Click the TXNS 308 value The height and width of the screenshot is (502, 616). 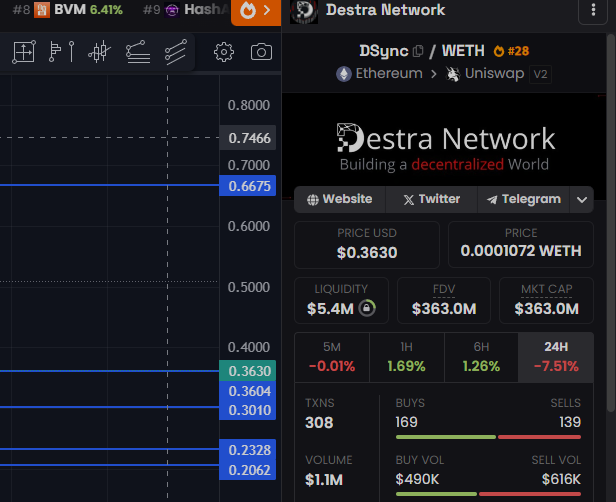pos(319,423)
